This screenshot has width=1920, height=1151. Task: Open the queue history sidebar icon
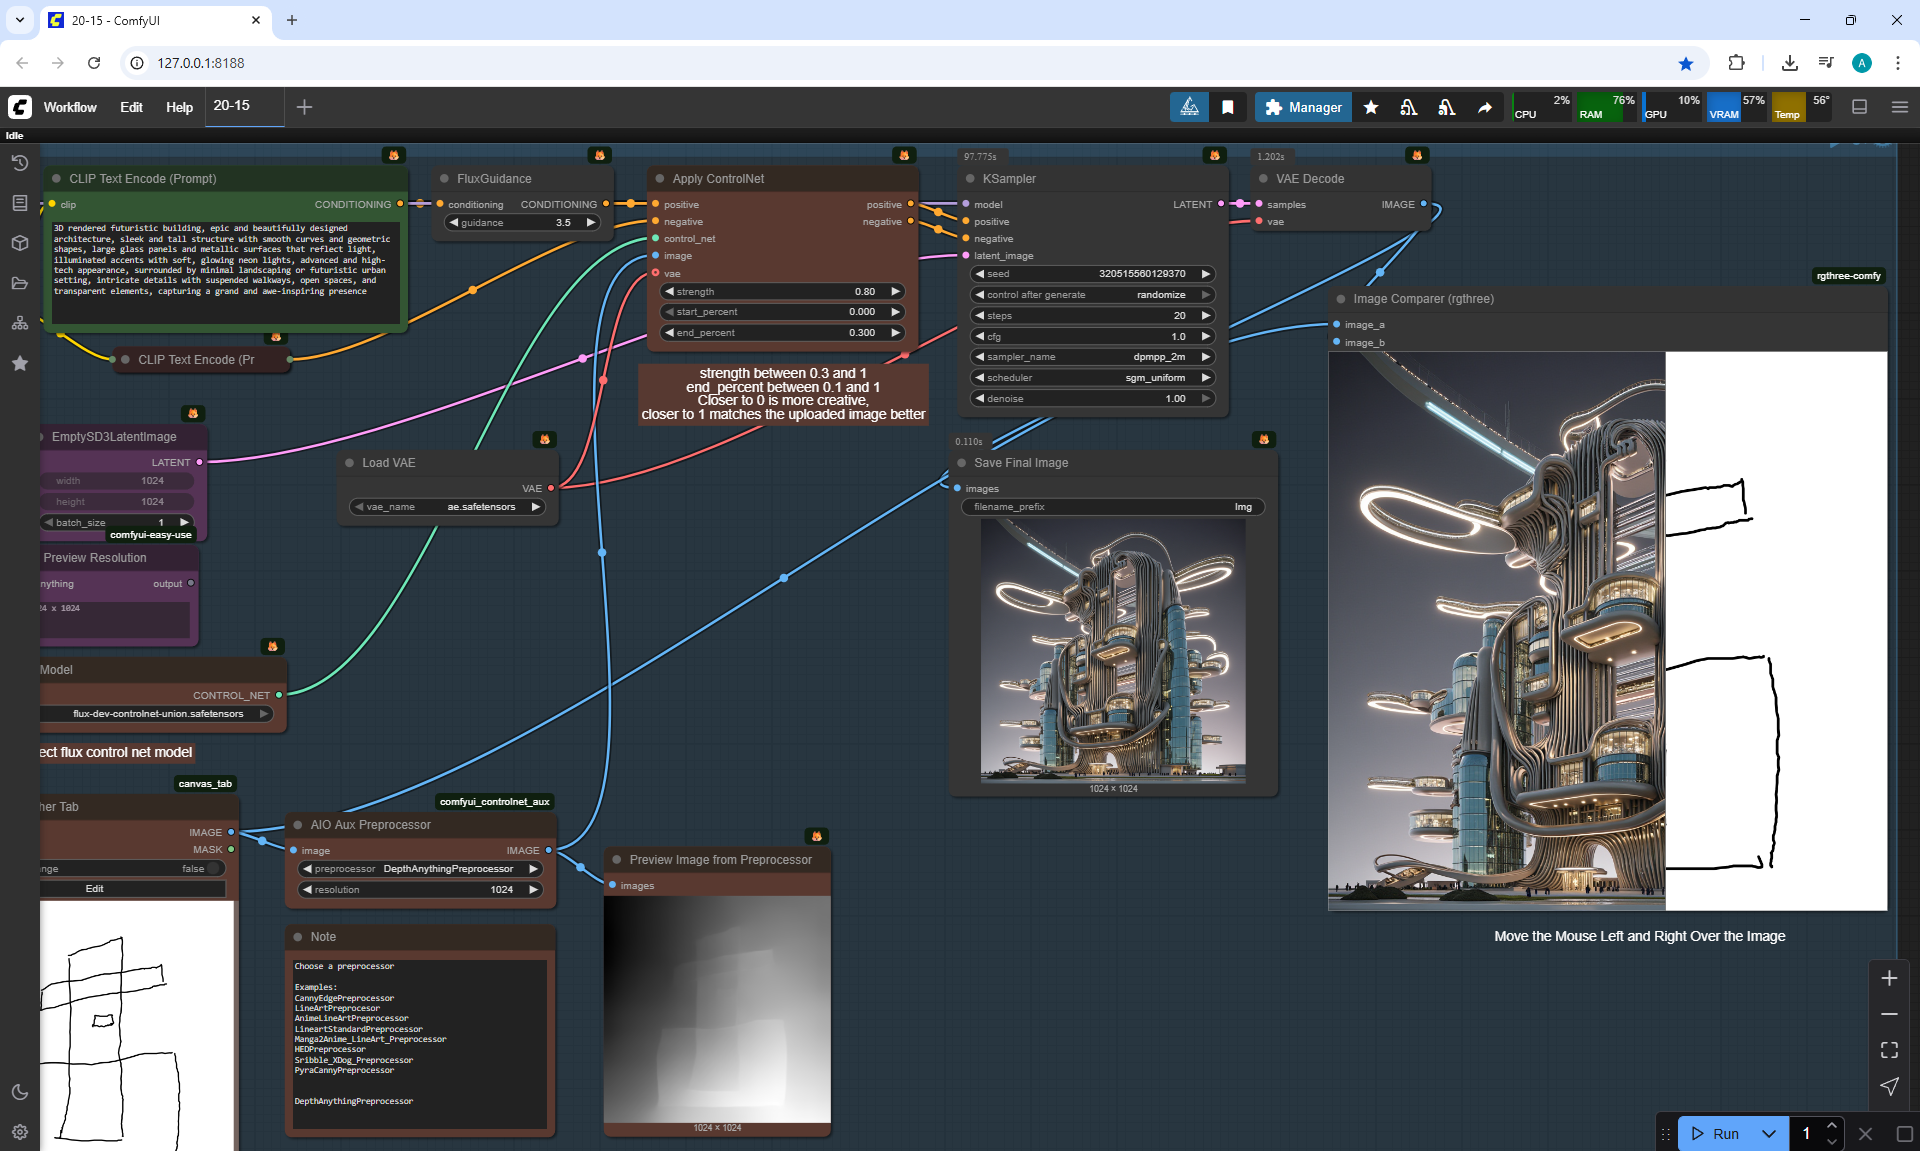[x=19, y=163]
